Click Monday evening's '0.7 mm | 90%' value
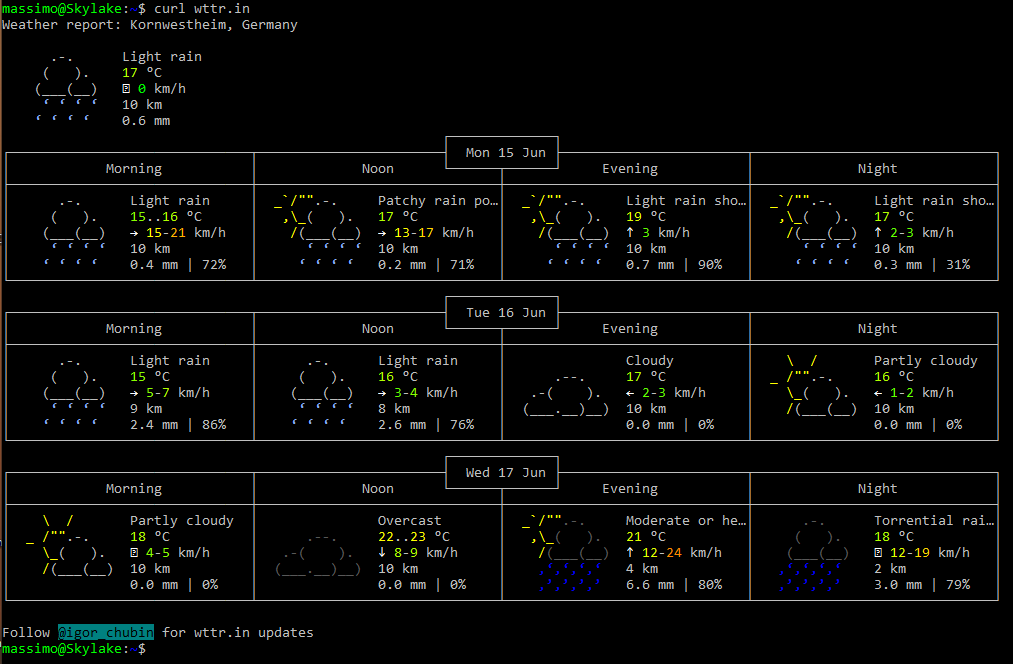1013x664 pixels. (674, 265)
